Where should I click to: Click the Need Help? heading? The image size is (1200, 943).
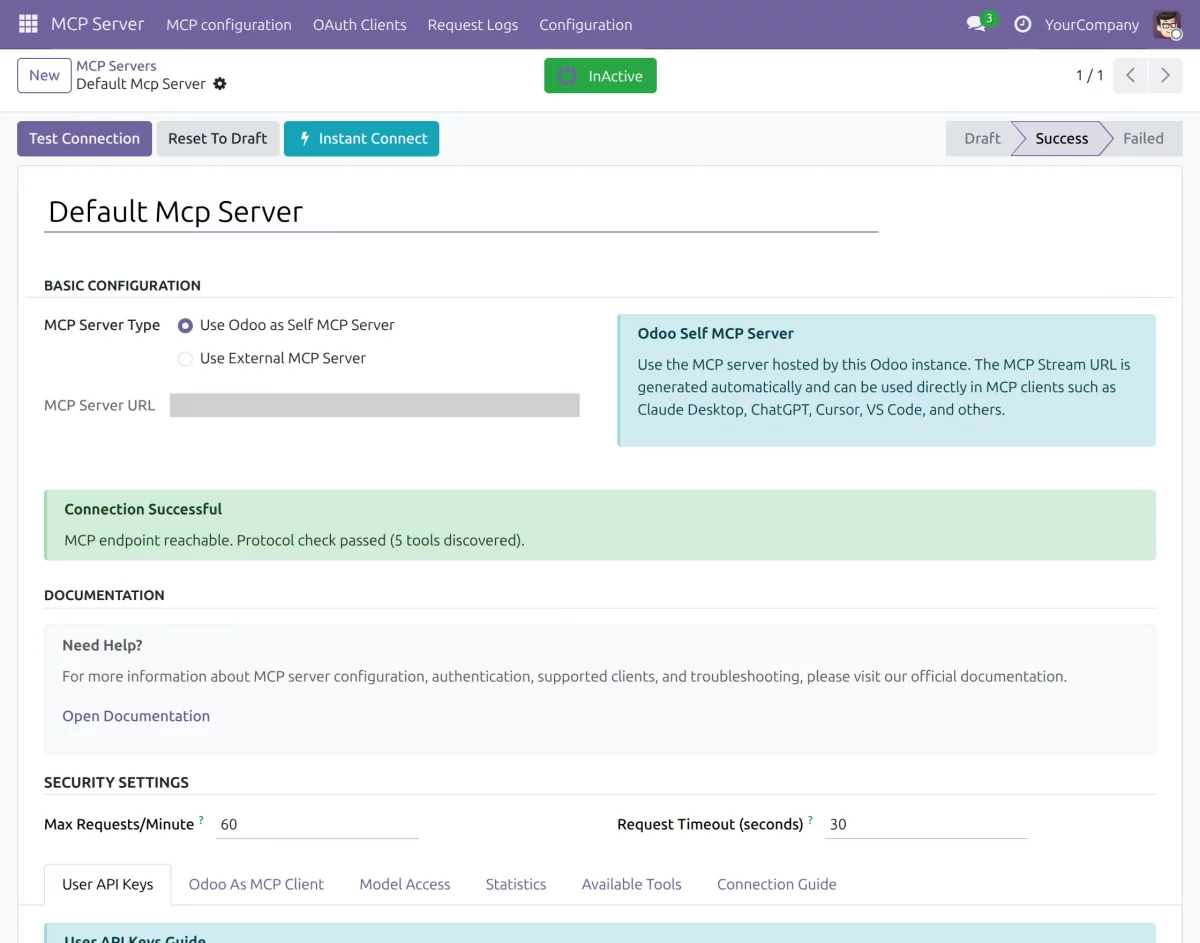click(x=102, y=646)
